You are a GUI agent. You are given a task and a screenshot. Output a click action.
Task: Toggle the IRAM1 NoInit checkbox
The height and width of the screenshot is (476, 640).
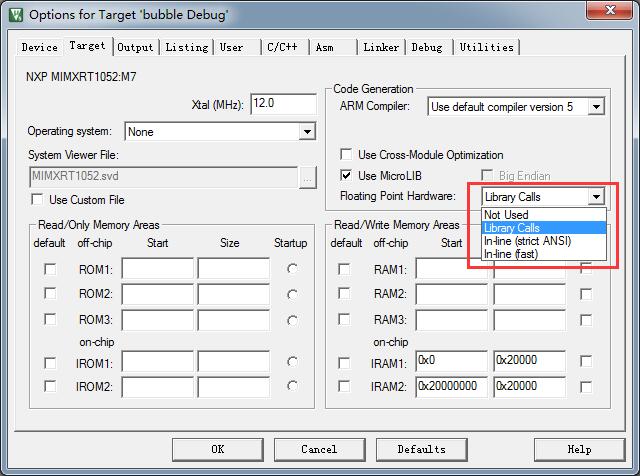(x=586, y=361)
